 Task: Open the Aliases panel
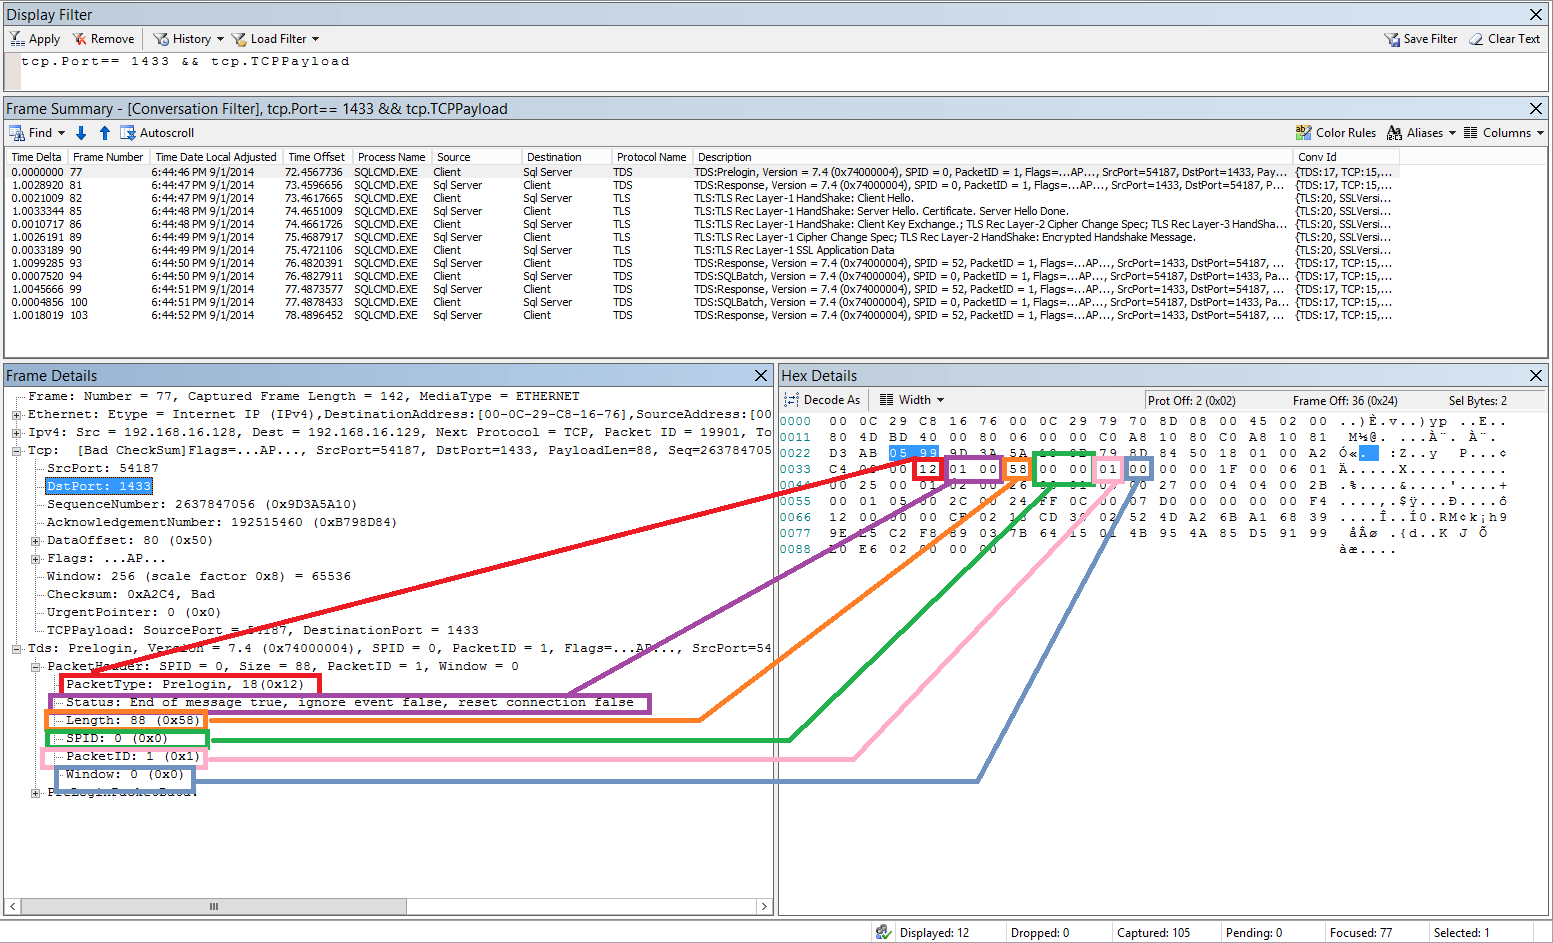pos(1420,131)
